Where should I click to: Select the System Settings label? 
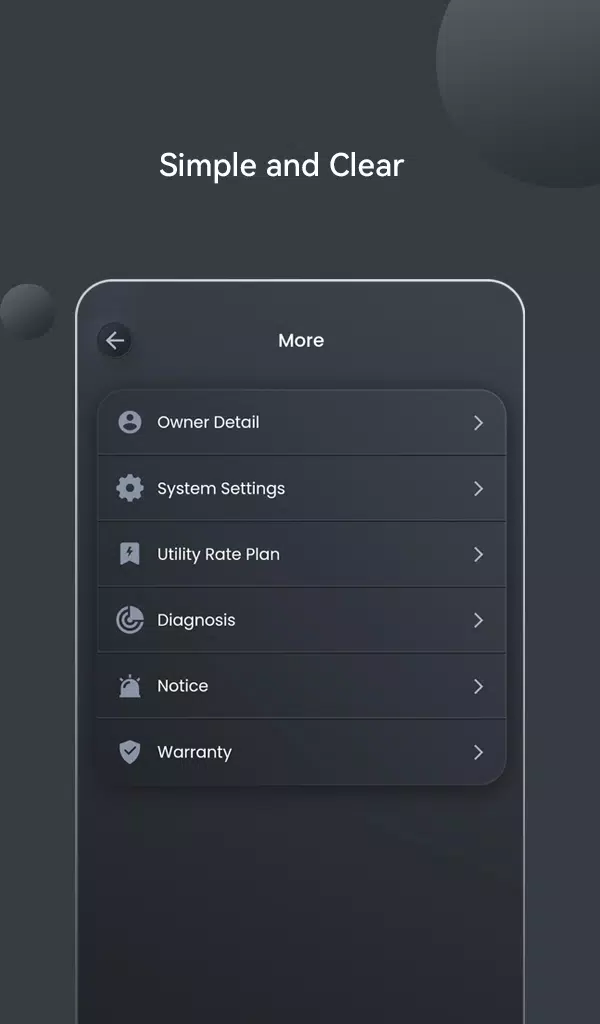click(221, 489)
